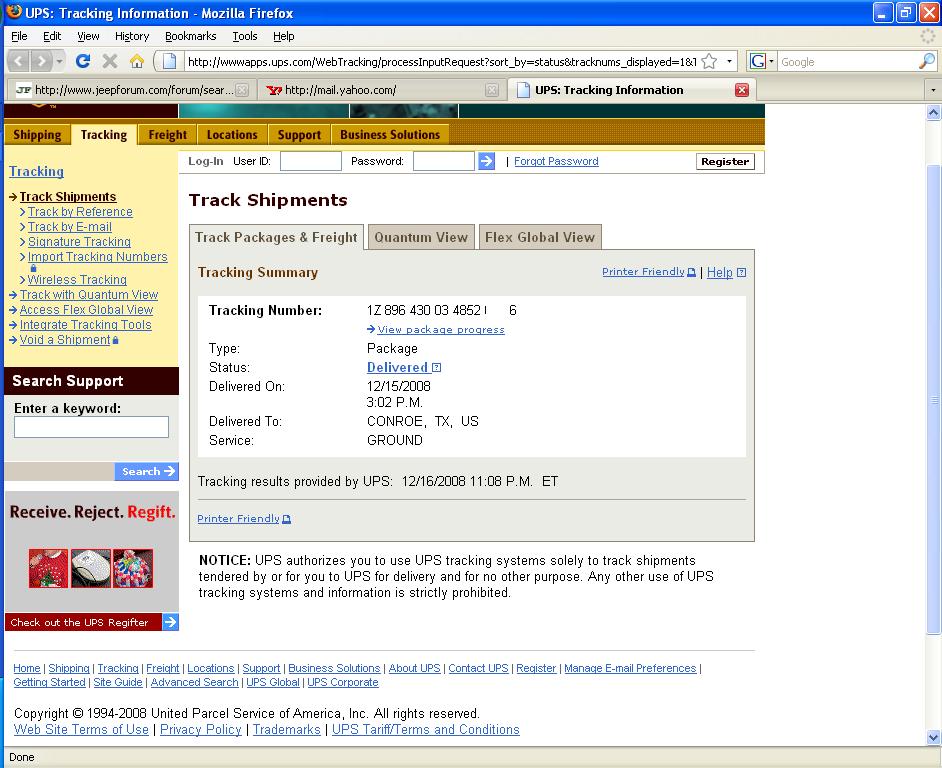This screenshot has width=942, height=768.
Task: Click the Password input field
Action: coord(444,161)
